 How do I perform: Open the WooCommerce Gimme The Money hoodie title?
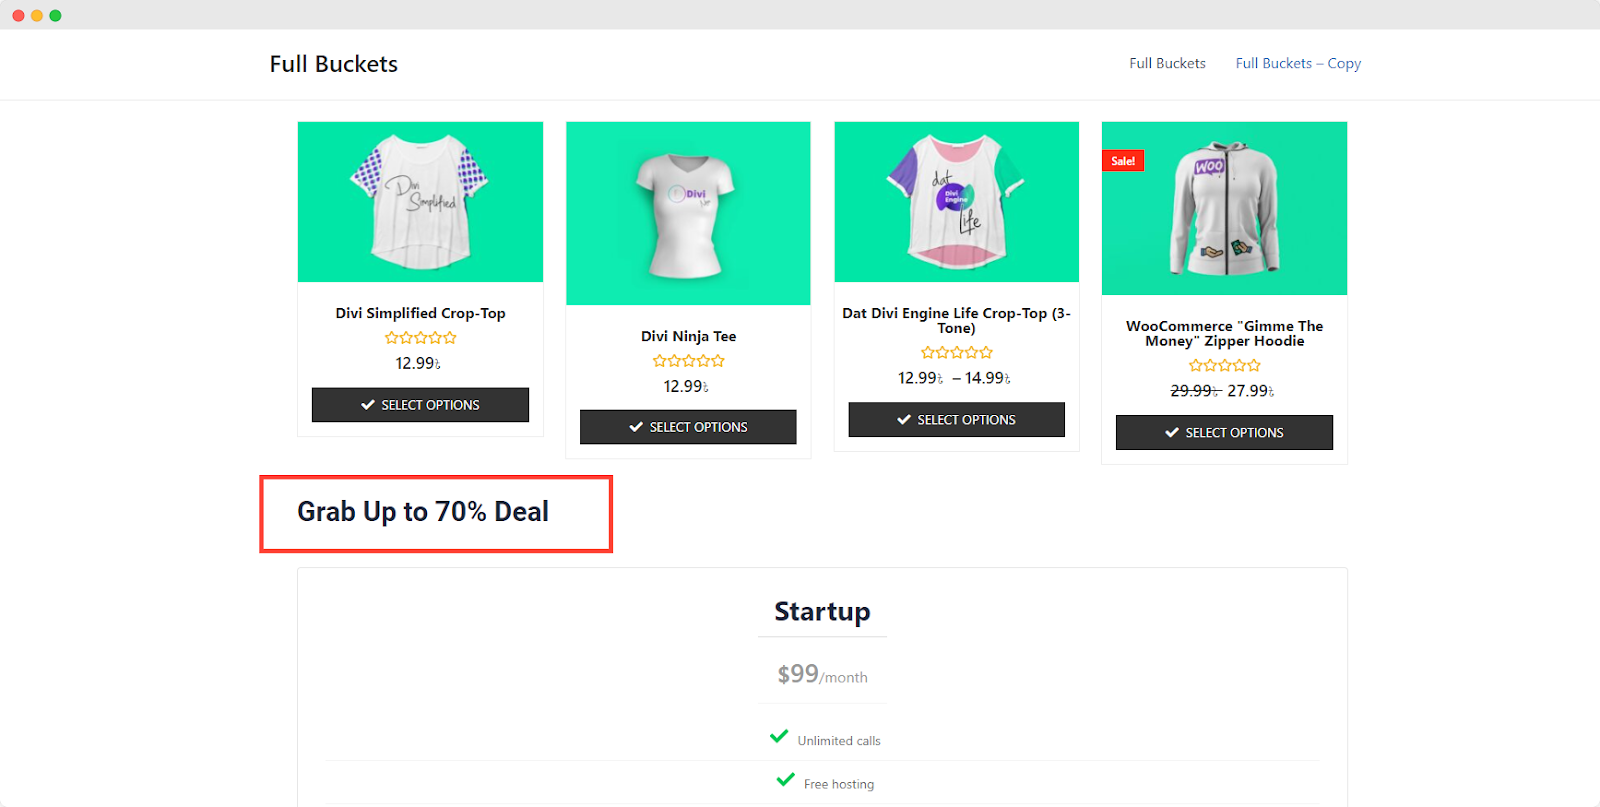click(1224, 333)
